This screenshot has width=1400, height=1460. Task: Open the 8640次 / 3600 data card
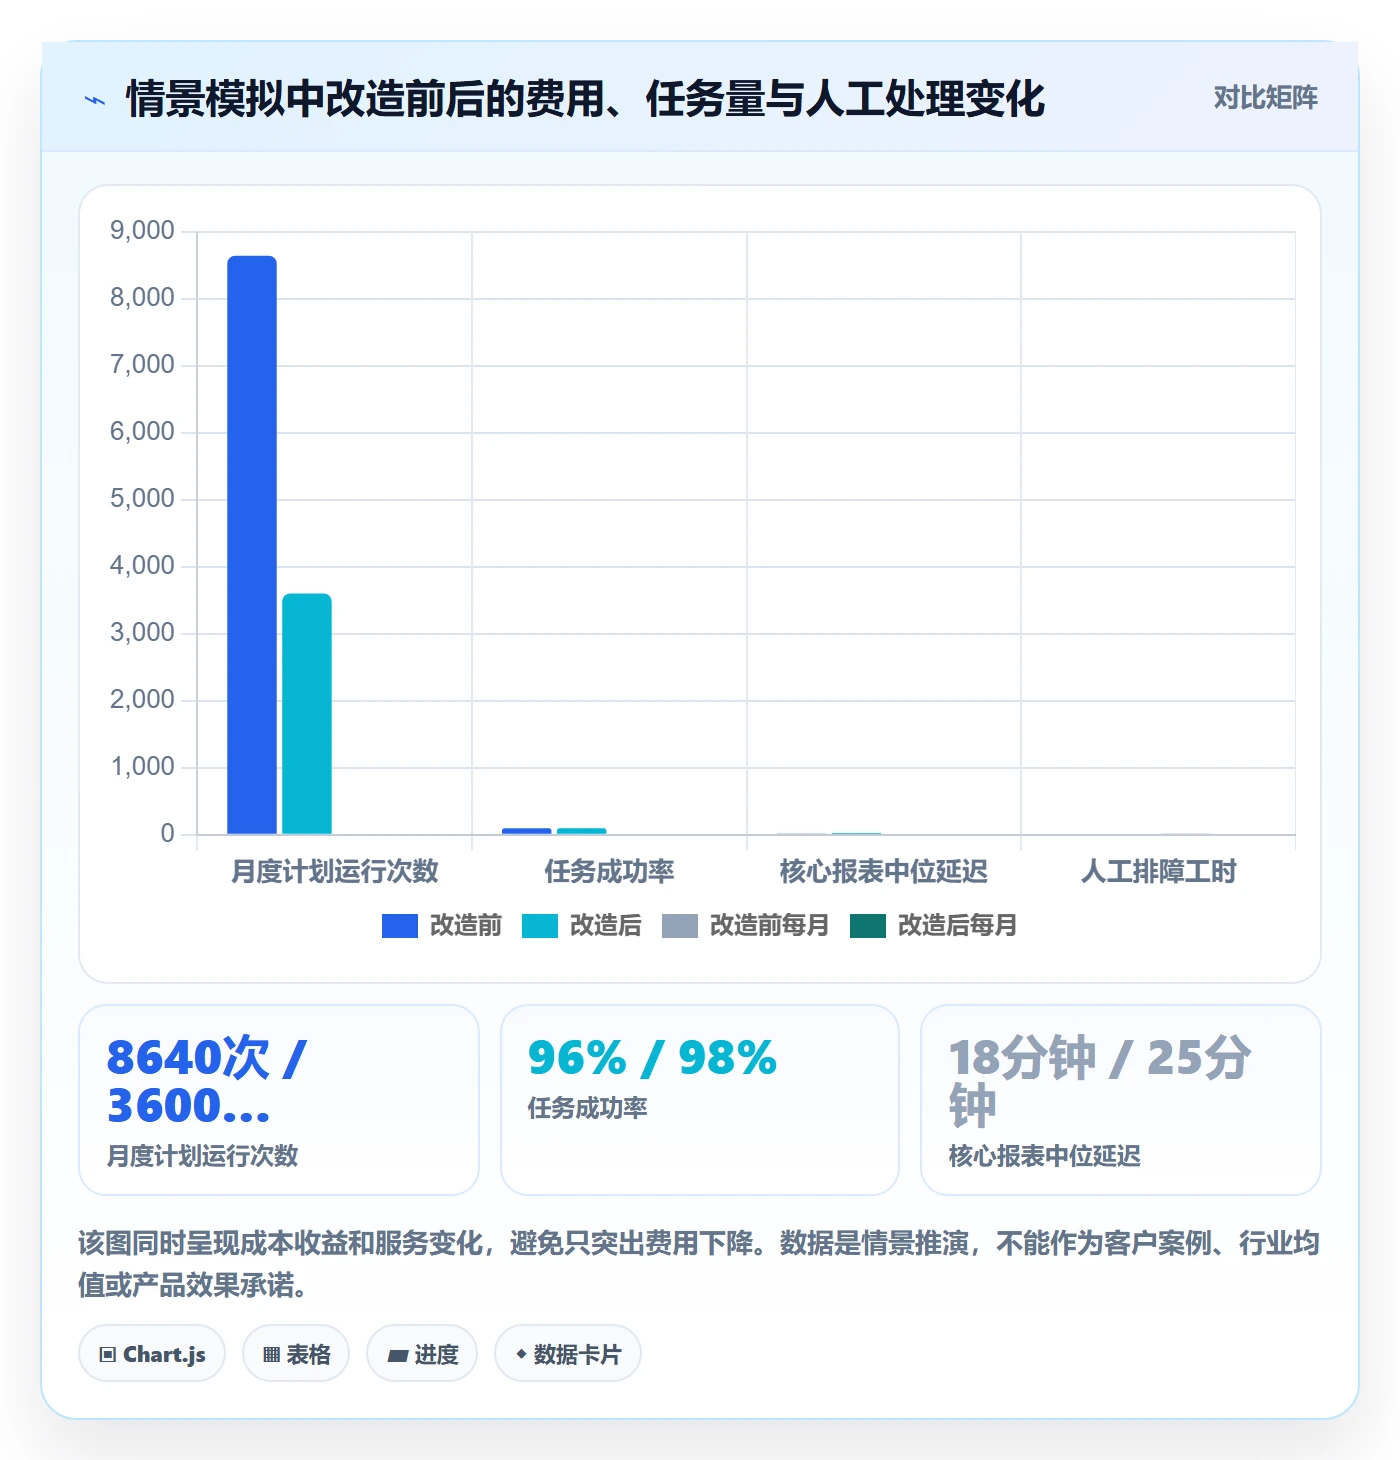coord(279,1100)
